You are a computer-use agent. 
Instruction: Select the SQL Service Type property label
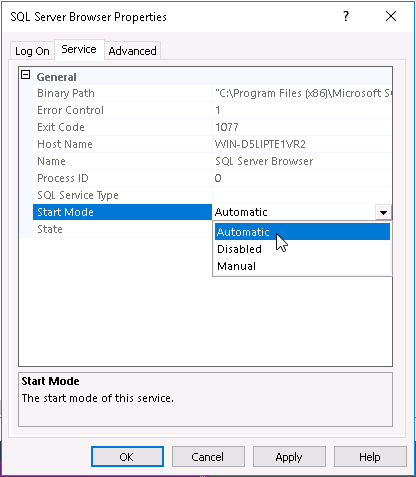click(x=78, y=195)
